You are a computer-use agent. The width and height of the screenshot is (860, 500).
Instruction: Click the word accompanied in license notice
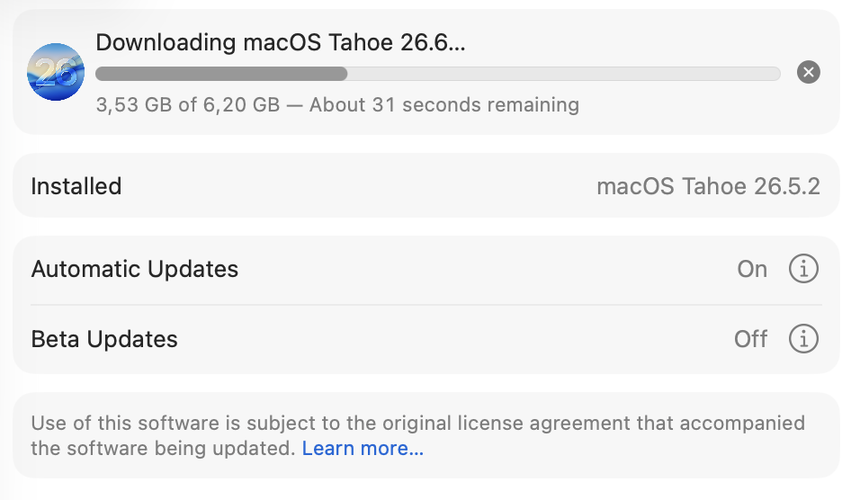coord(743,423)
